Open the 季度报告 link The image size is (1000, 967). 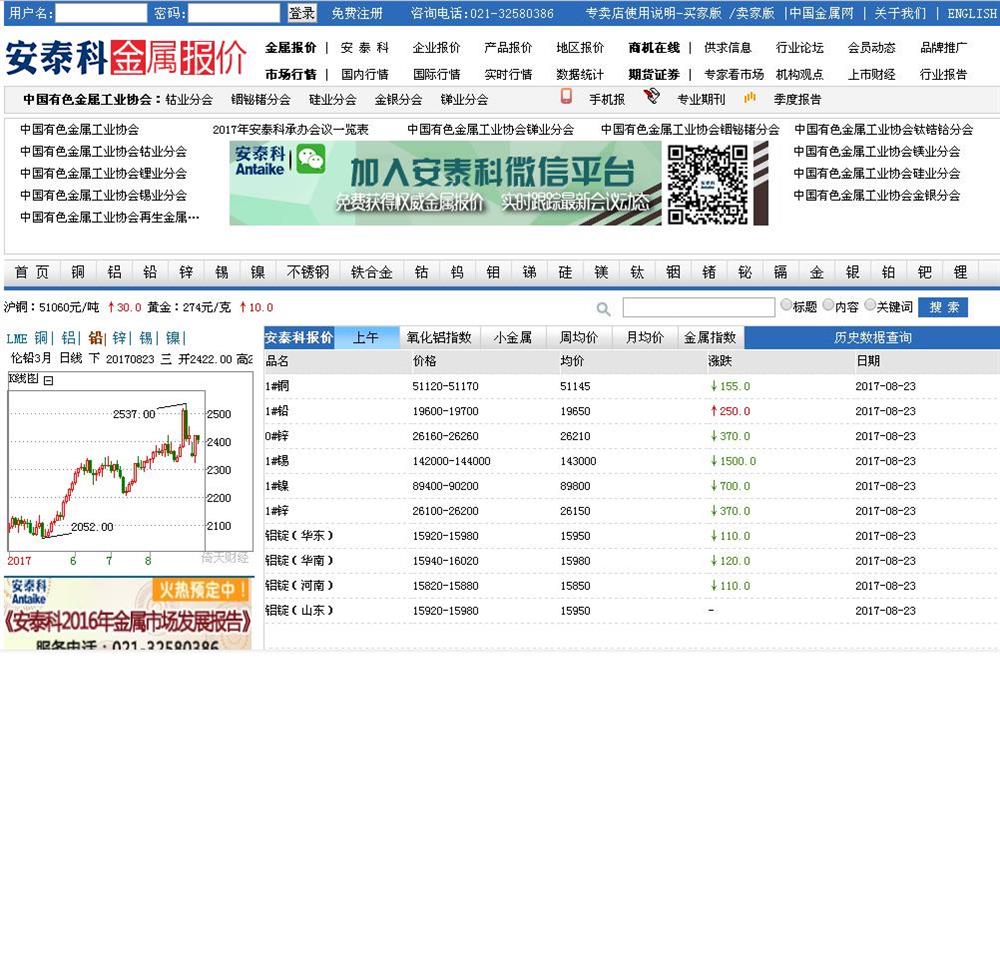[797, 100]
